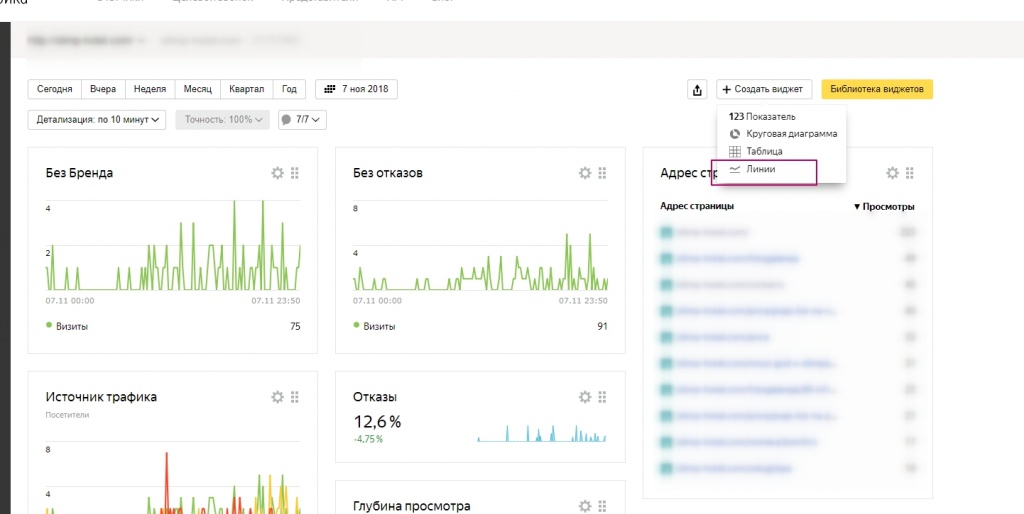The width and height of the screenshot is (1024, 514).
Task: Open the Точность: 100% dropdown
Action: point(222,120)
